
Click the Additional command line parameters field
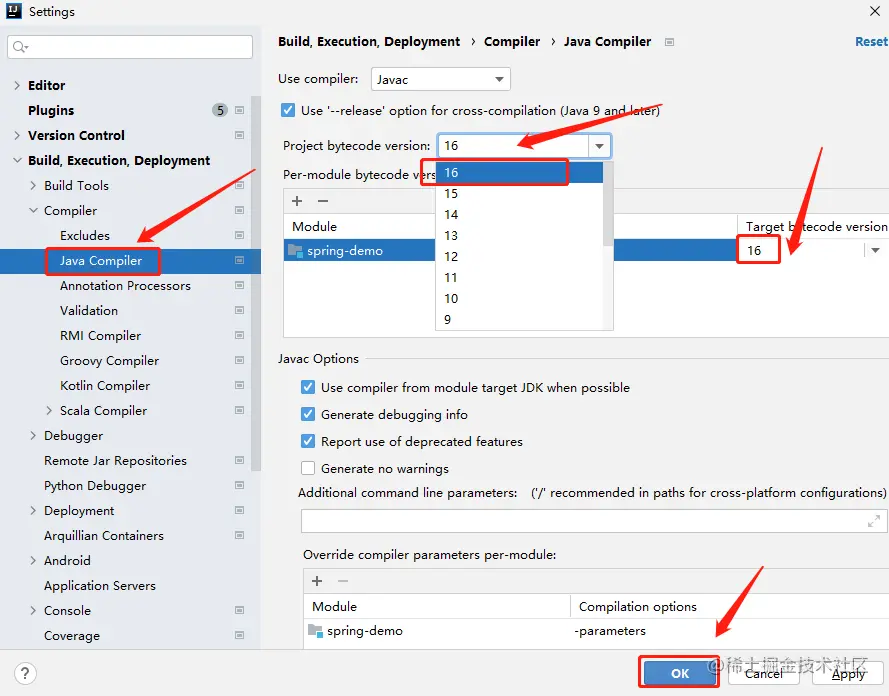[594, 521]
